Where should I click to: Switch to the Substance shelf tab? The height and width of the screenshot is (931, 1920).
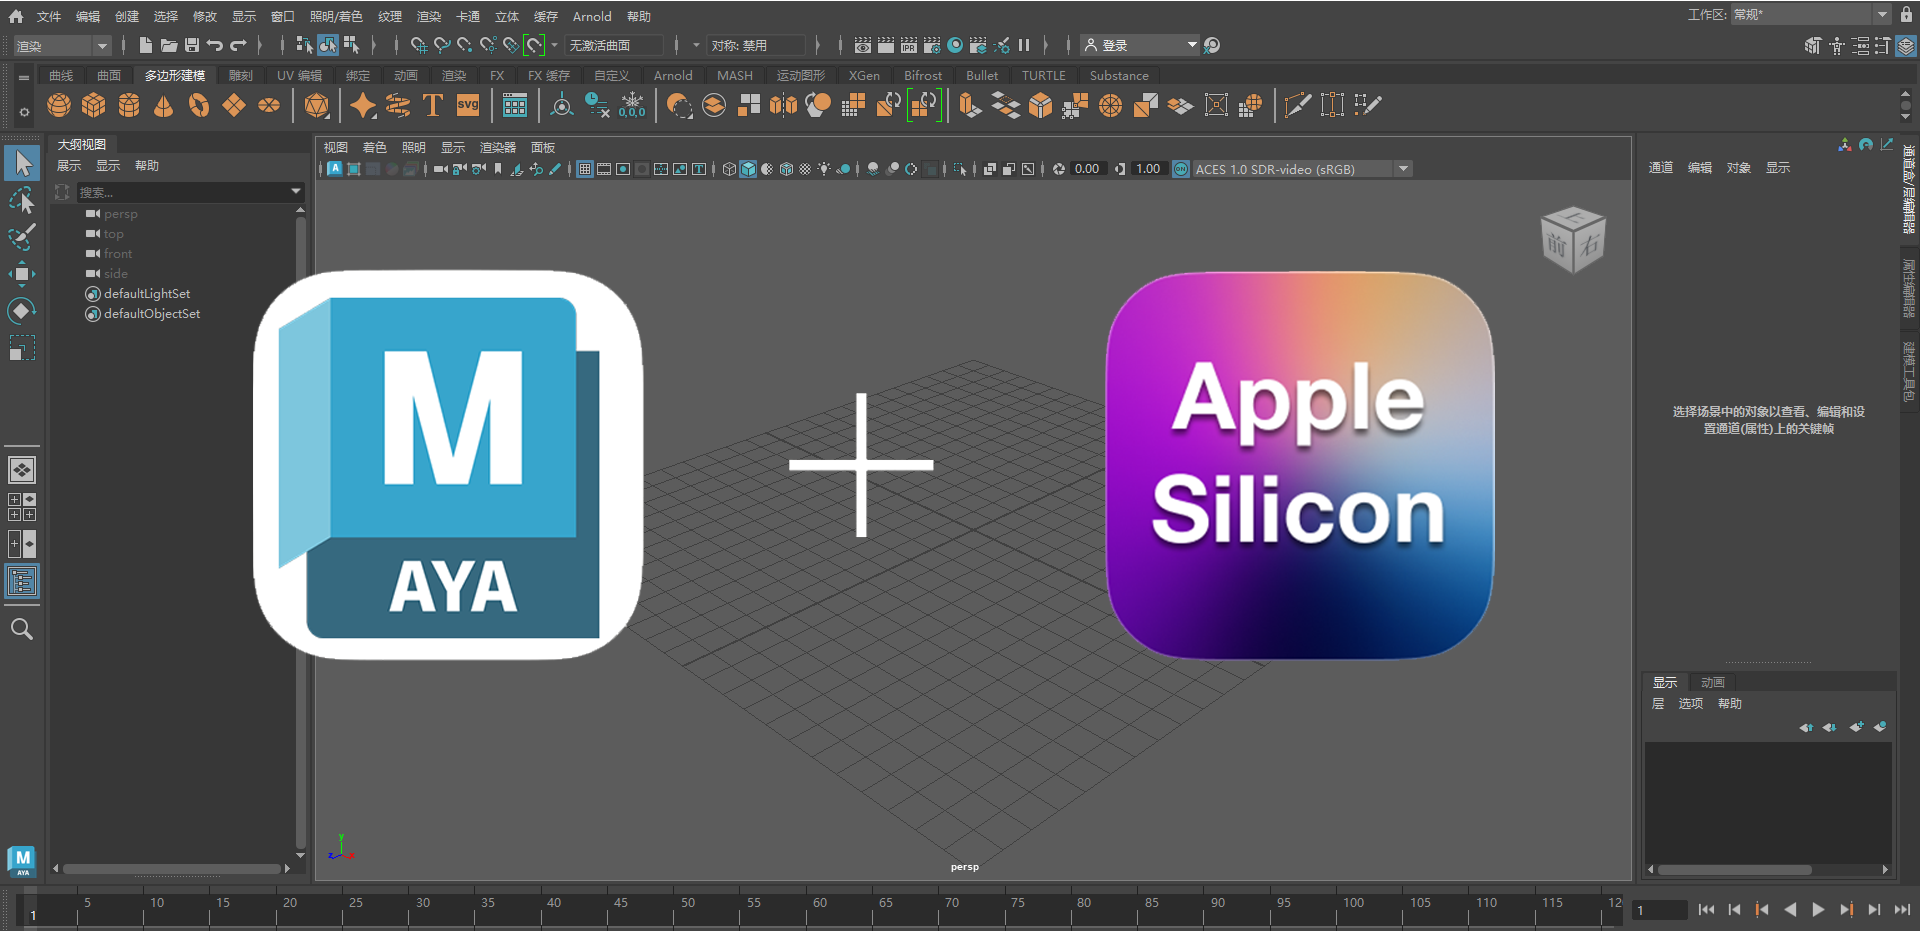click(x=1119, y=76)
